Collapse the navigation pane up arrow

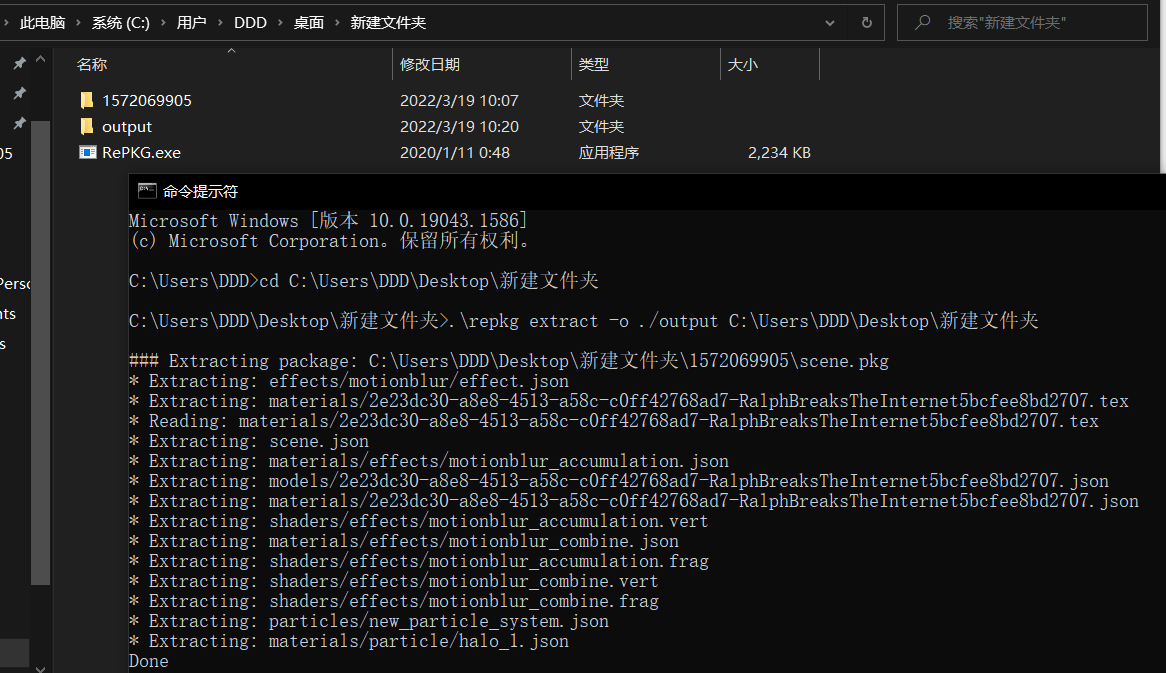(41, 59)
